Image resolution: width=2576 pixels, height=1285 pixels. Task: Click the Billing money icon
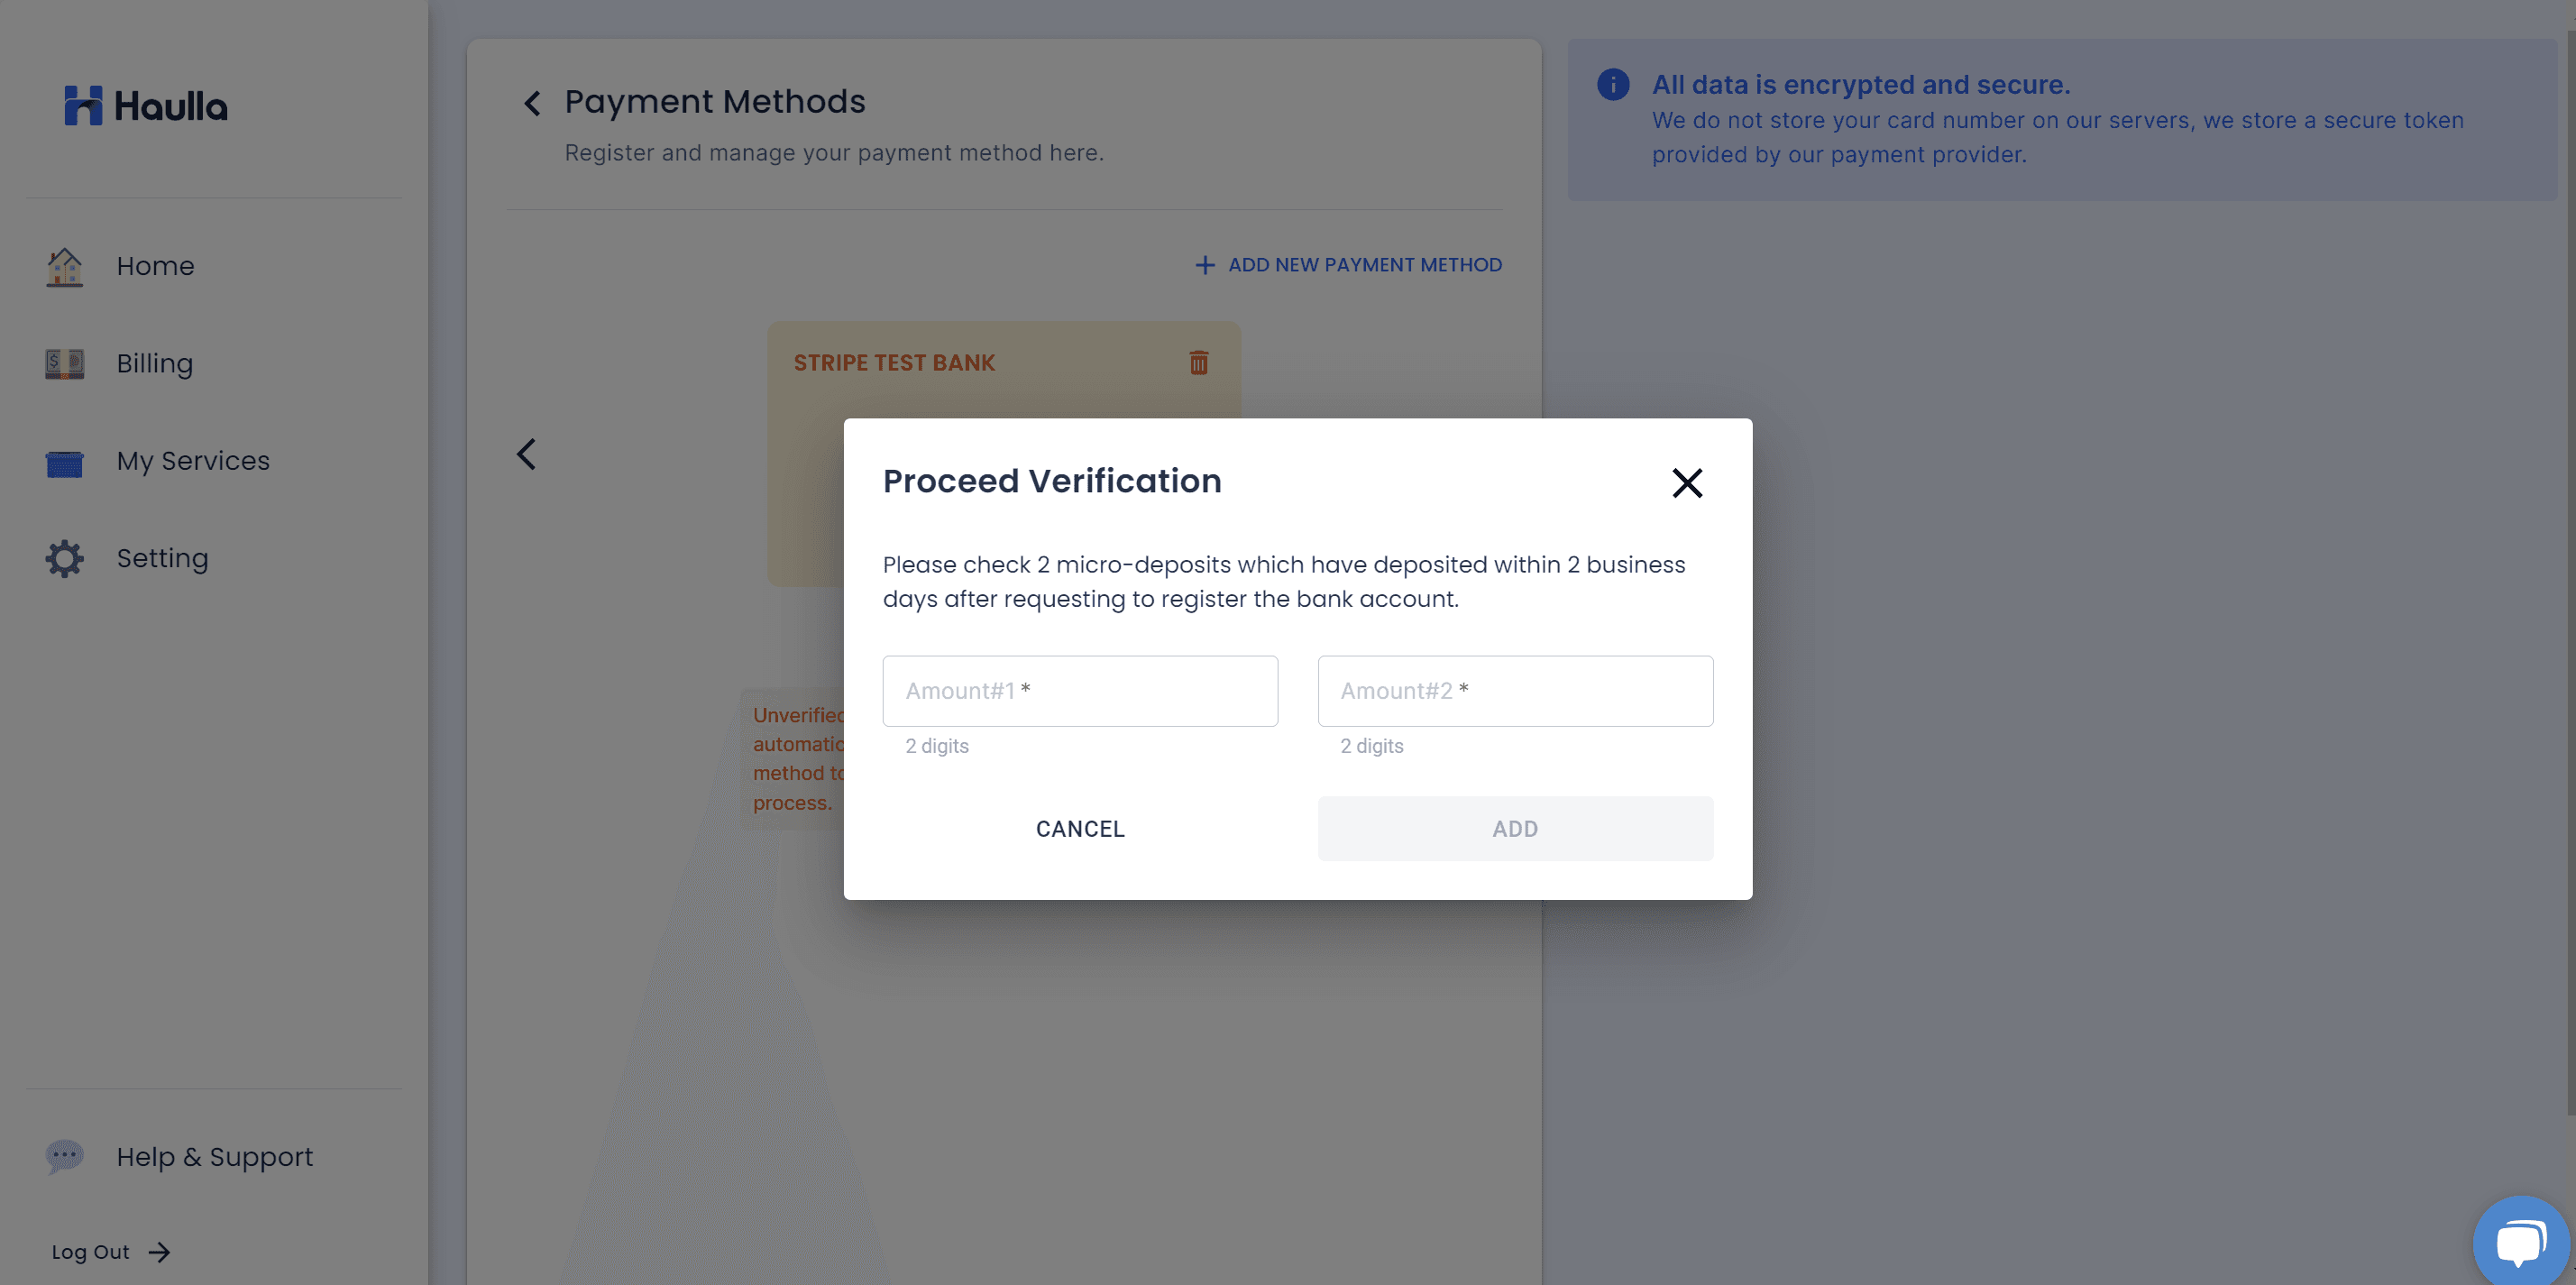coord(65,364)
